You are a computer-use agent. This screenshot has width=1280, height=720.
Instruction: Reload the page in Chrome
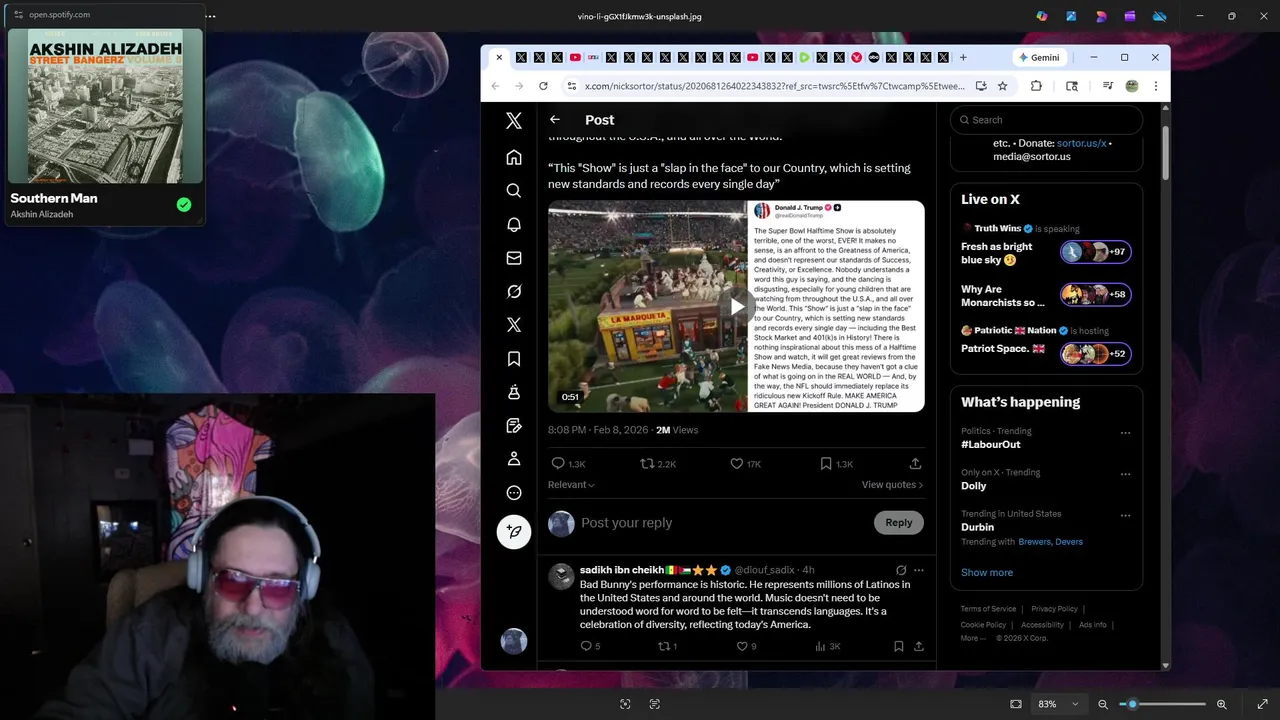click(543, 86)
